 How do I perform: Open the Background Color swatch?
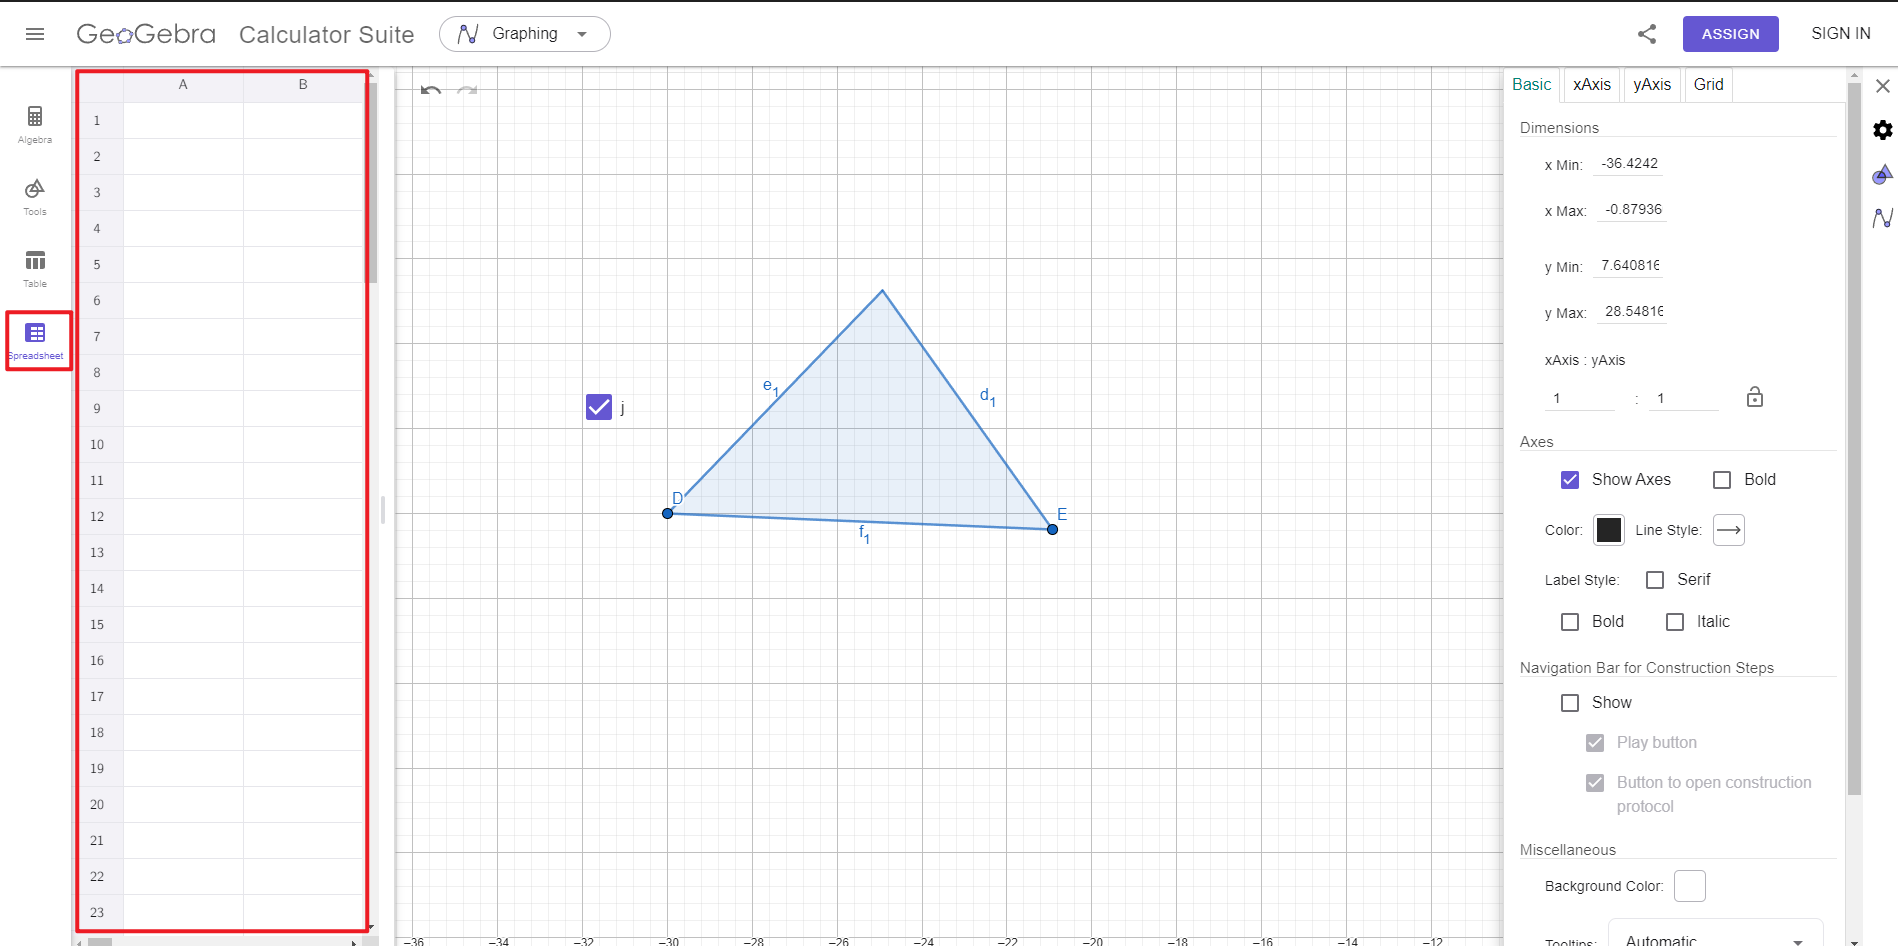pyautogui.click(x=1689, y=886)
